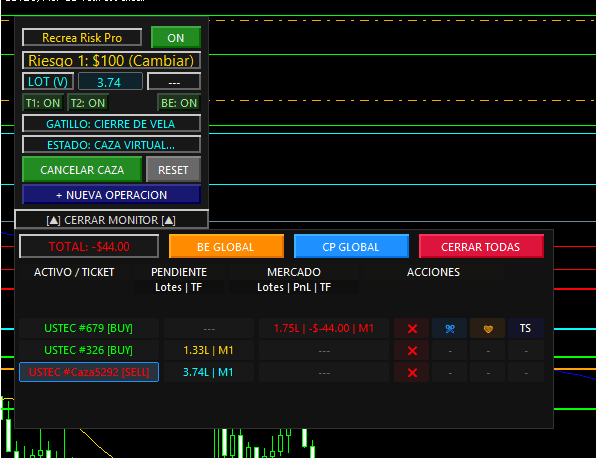
Task: Click the Recrea Risk Pro title label
Action: tap(82, 38)
